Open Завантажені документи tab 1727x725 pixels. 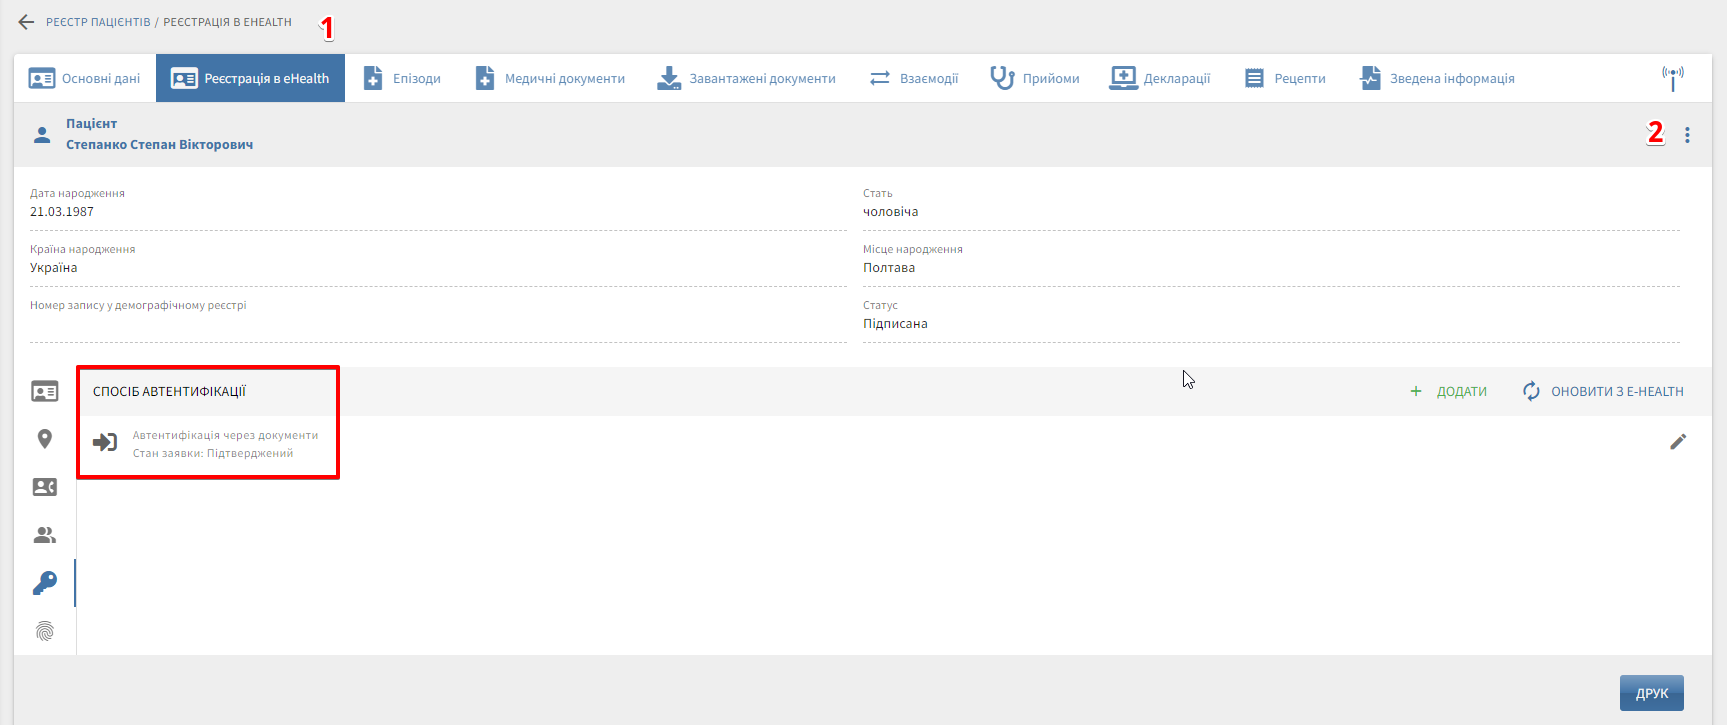(x=746, y=79)
